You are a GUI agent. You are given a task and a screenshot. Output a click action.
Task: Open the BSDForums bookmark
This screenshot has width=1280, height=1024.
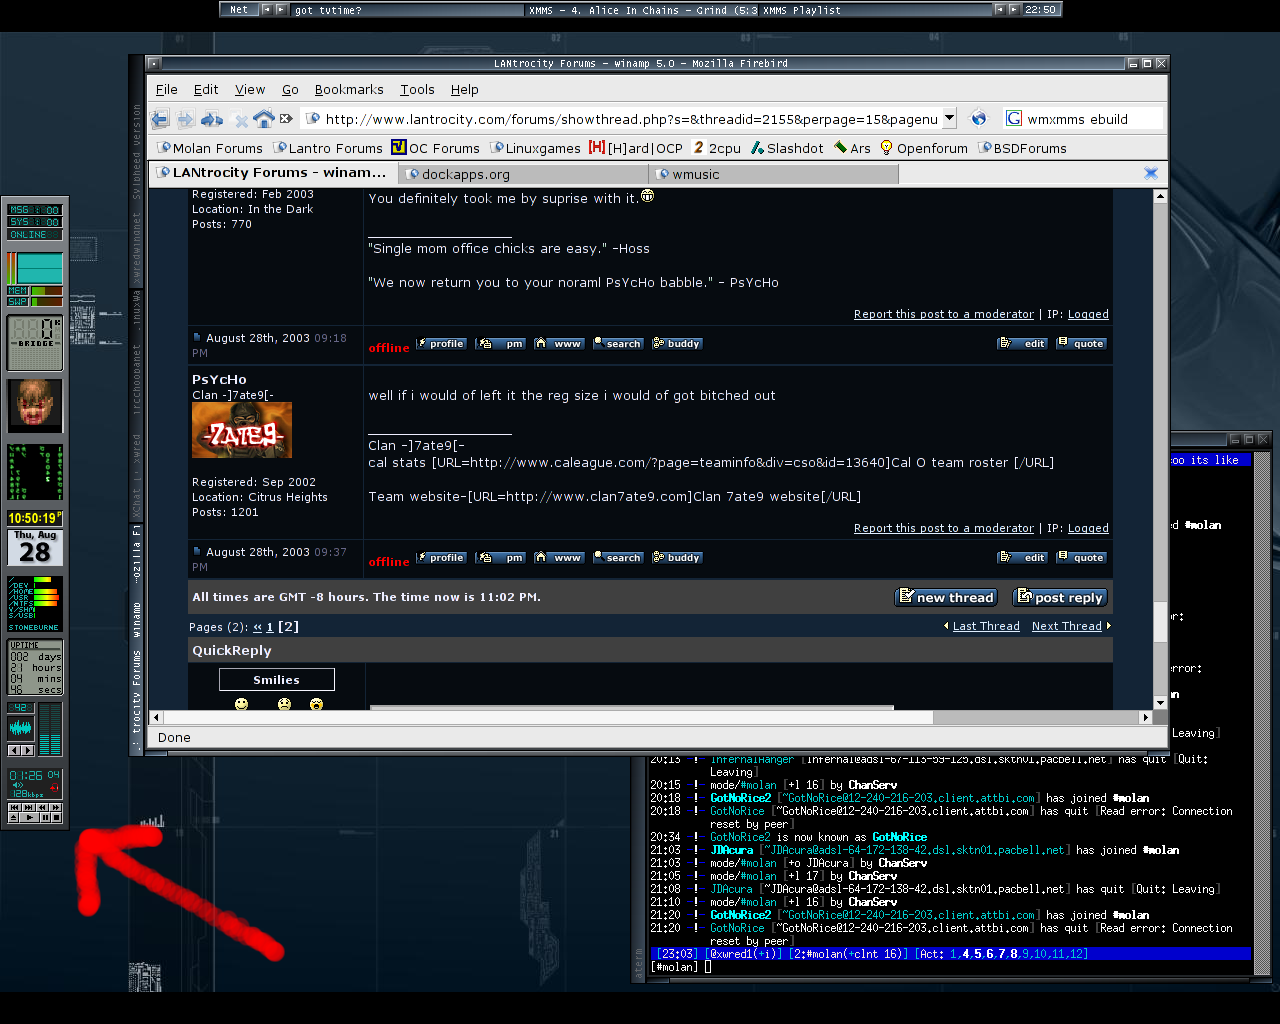(x=1022, y=148)
